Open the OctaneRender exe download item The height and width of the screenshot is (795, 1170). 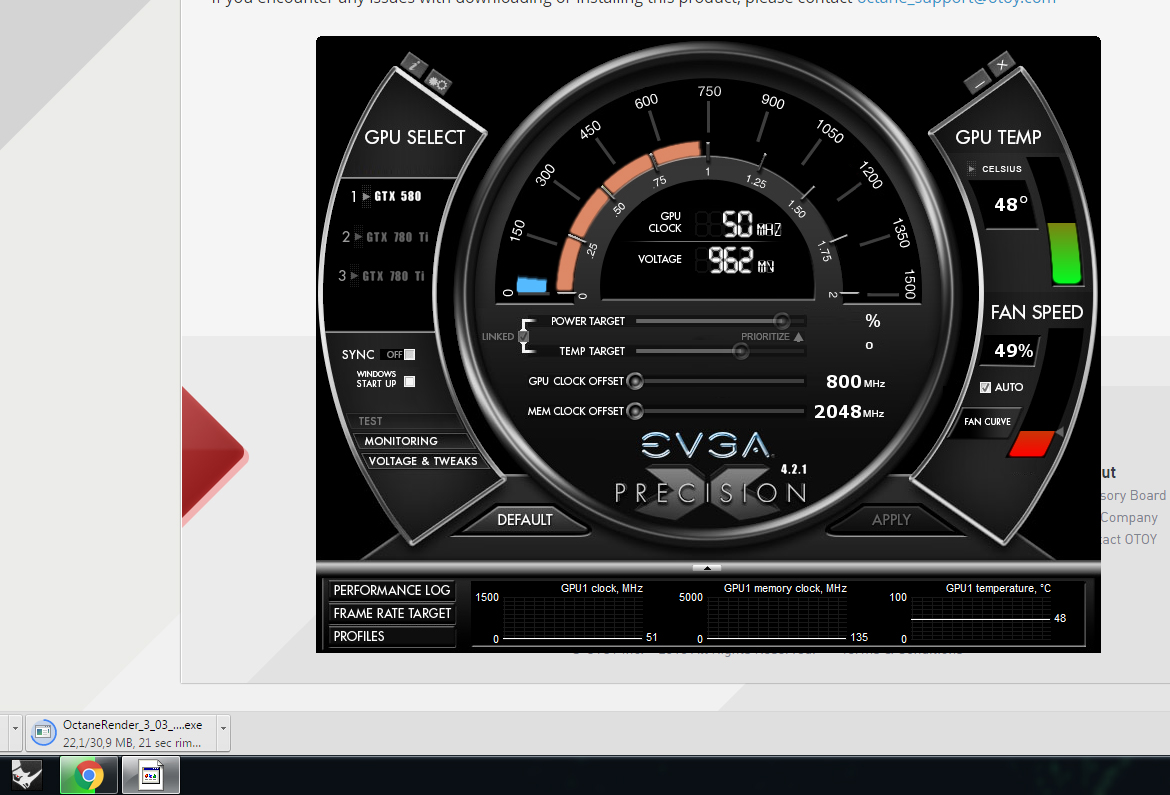(x=121, y=733)
